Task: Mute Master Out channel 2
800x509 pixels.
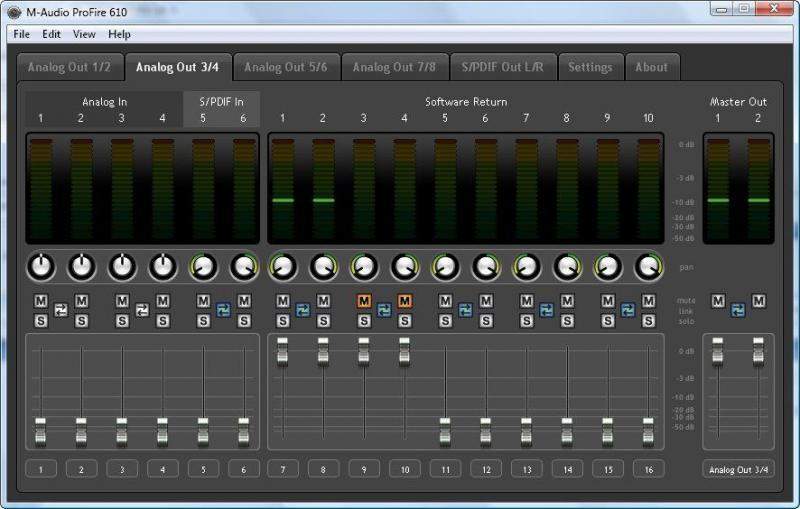Action: coord(758,301)
